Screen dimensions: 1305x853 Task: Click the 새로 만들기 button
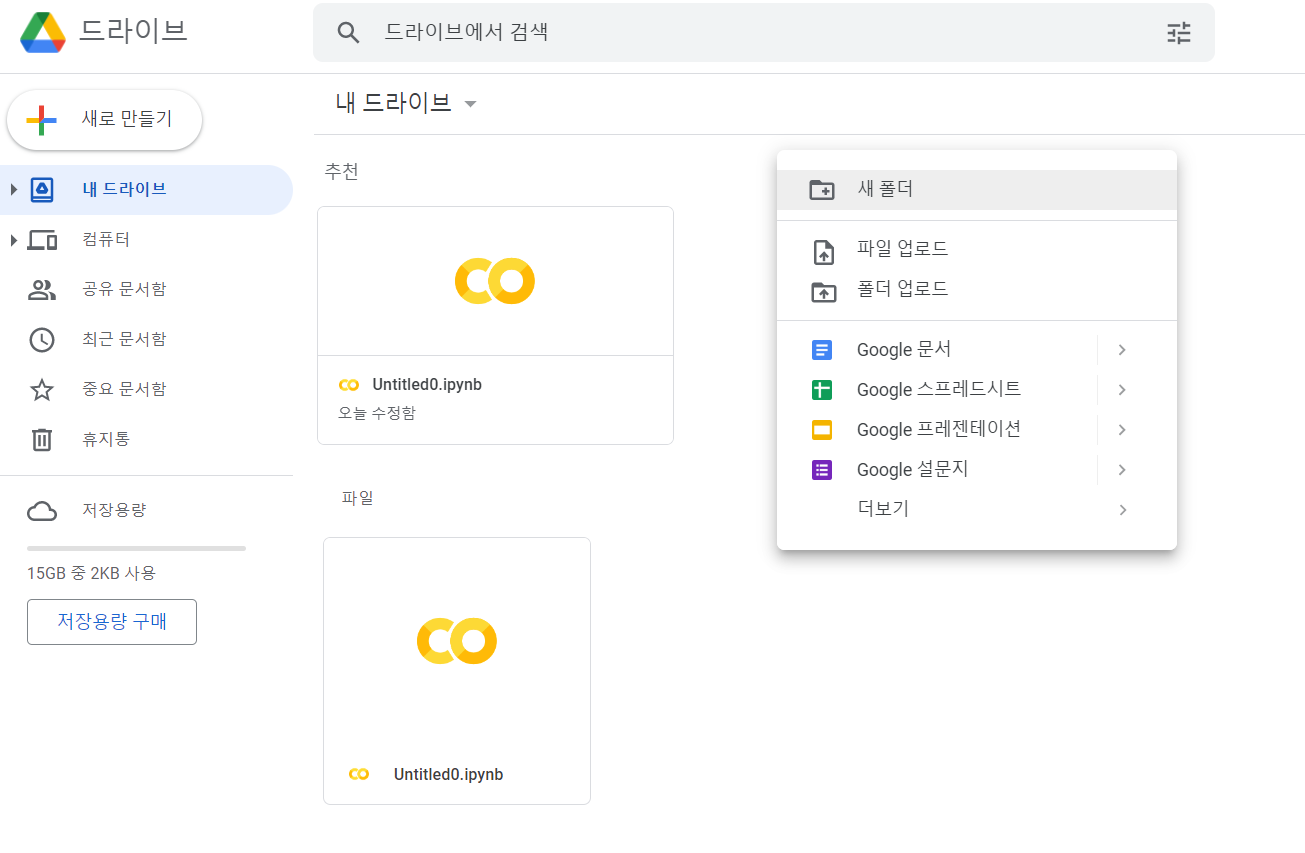point(105,120)
